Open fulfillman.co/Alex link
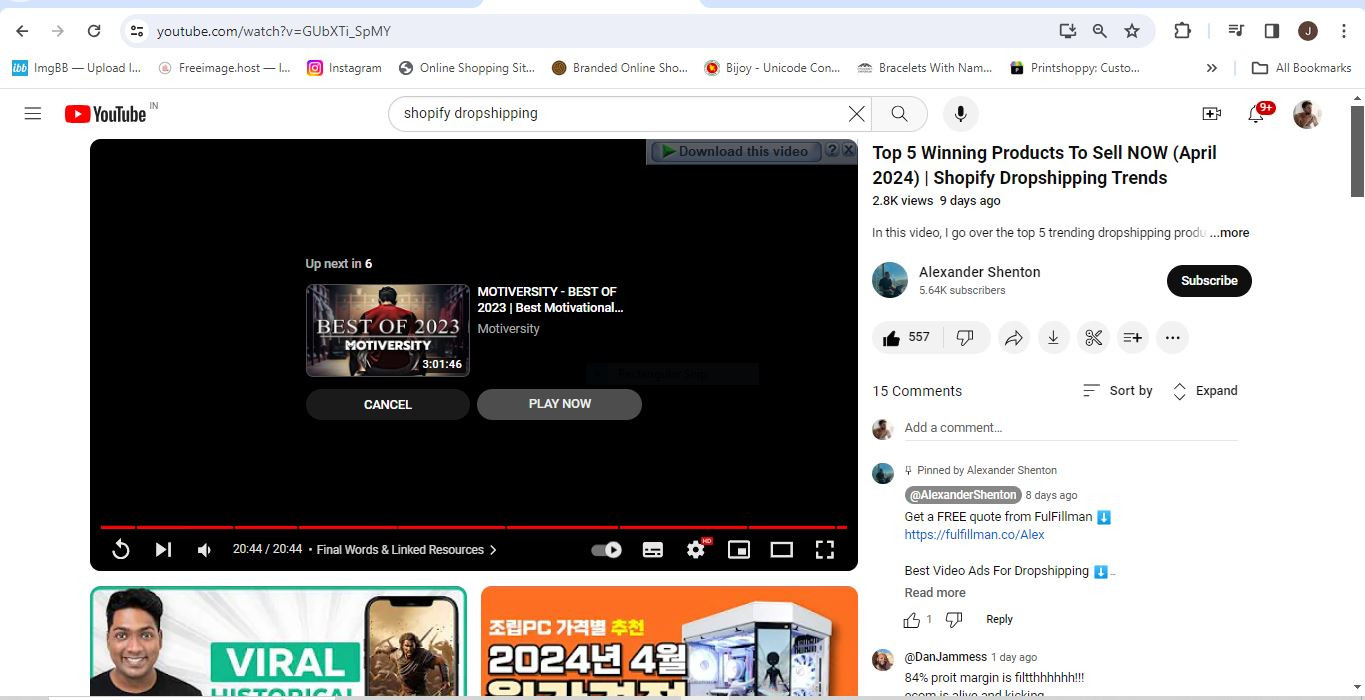The image size is (1365, 700). [x=974, y=535]
